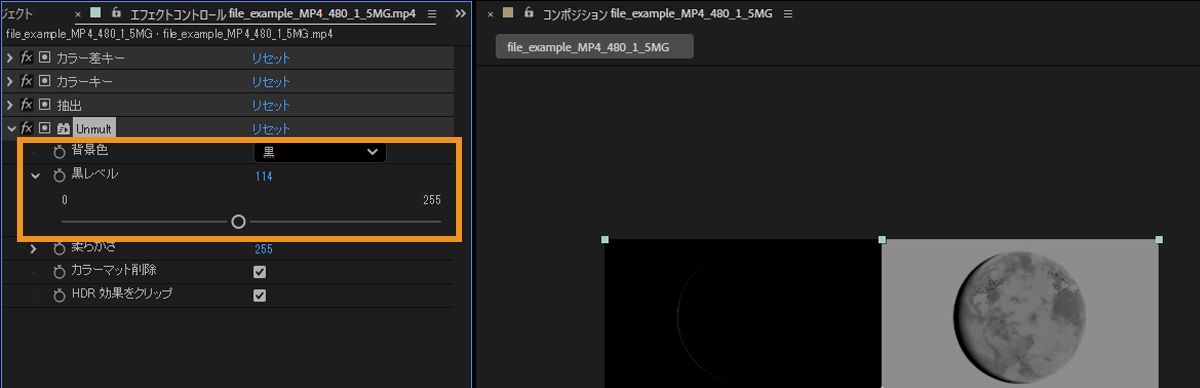Viewport: 1200px width, 388px height.
Task: Expand the 抽出 effect properties
Action: pyautogui.click(x=10, y=105)
